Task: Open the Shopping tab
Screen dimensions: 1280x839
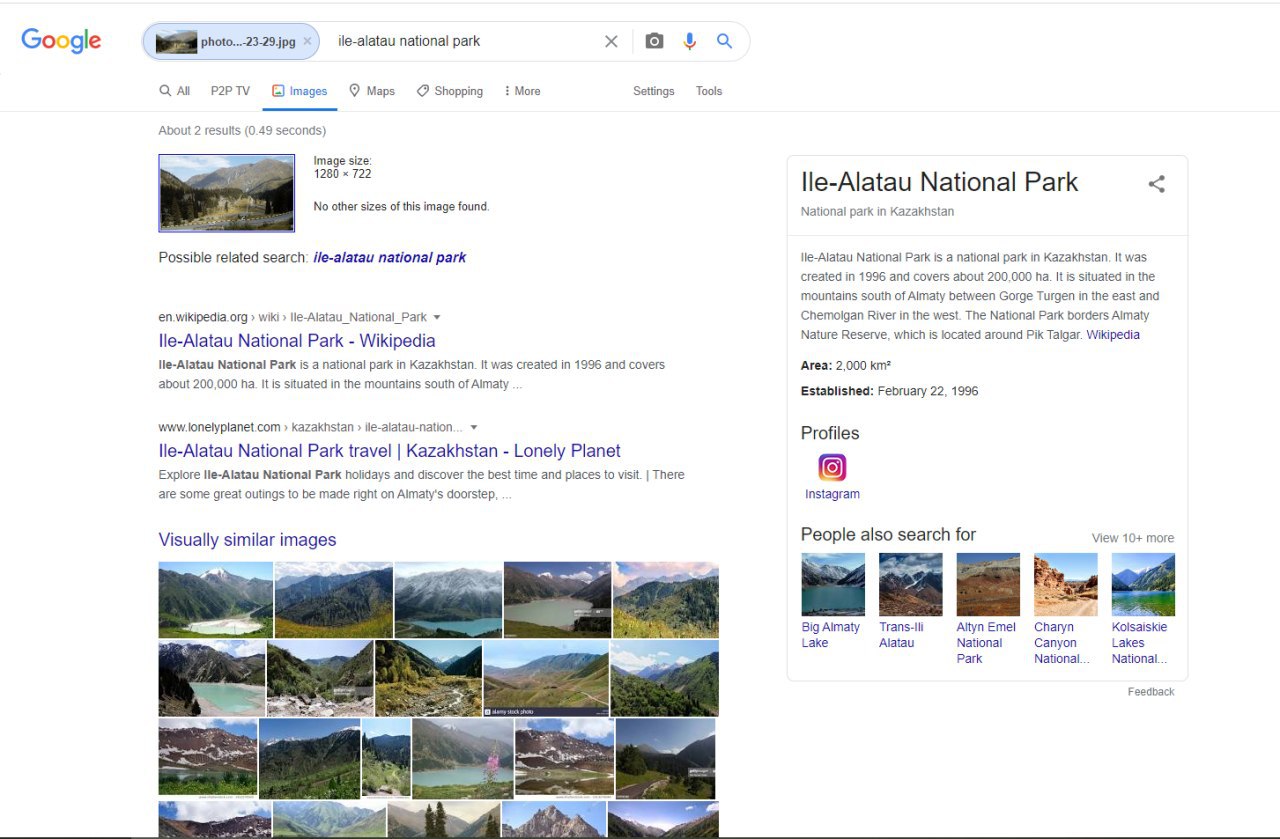Action: click(450, 91)
